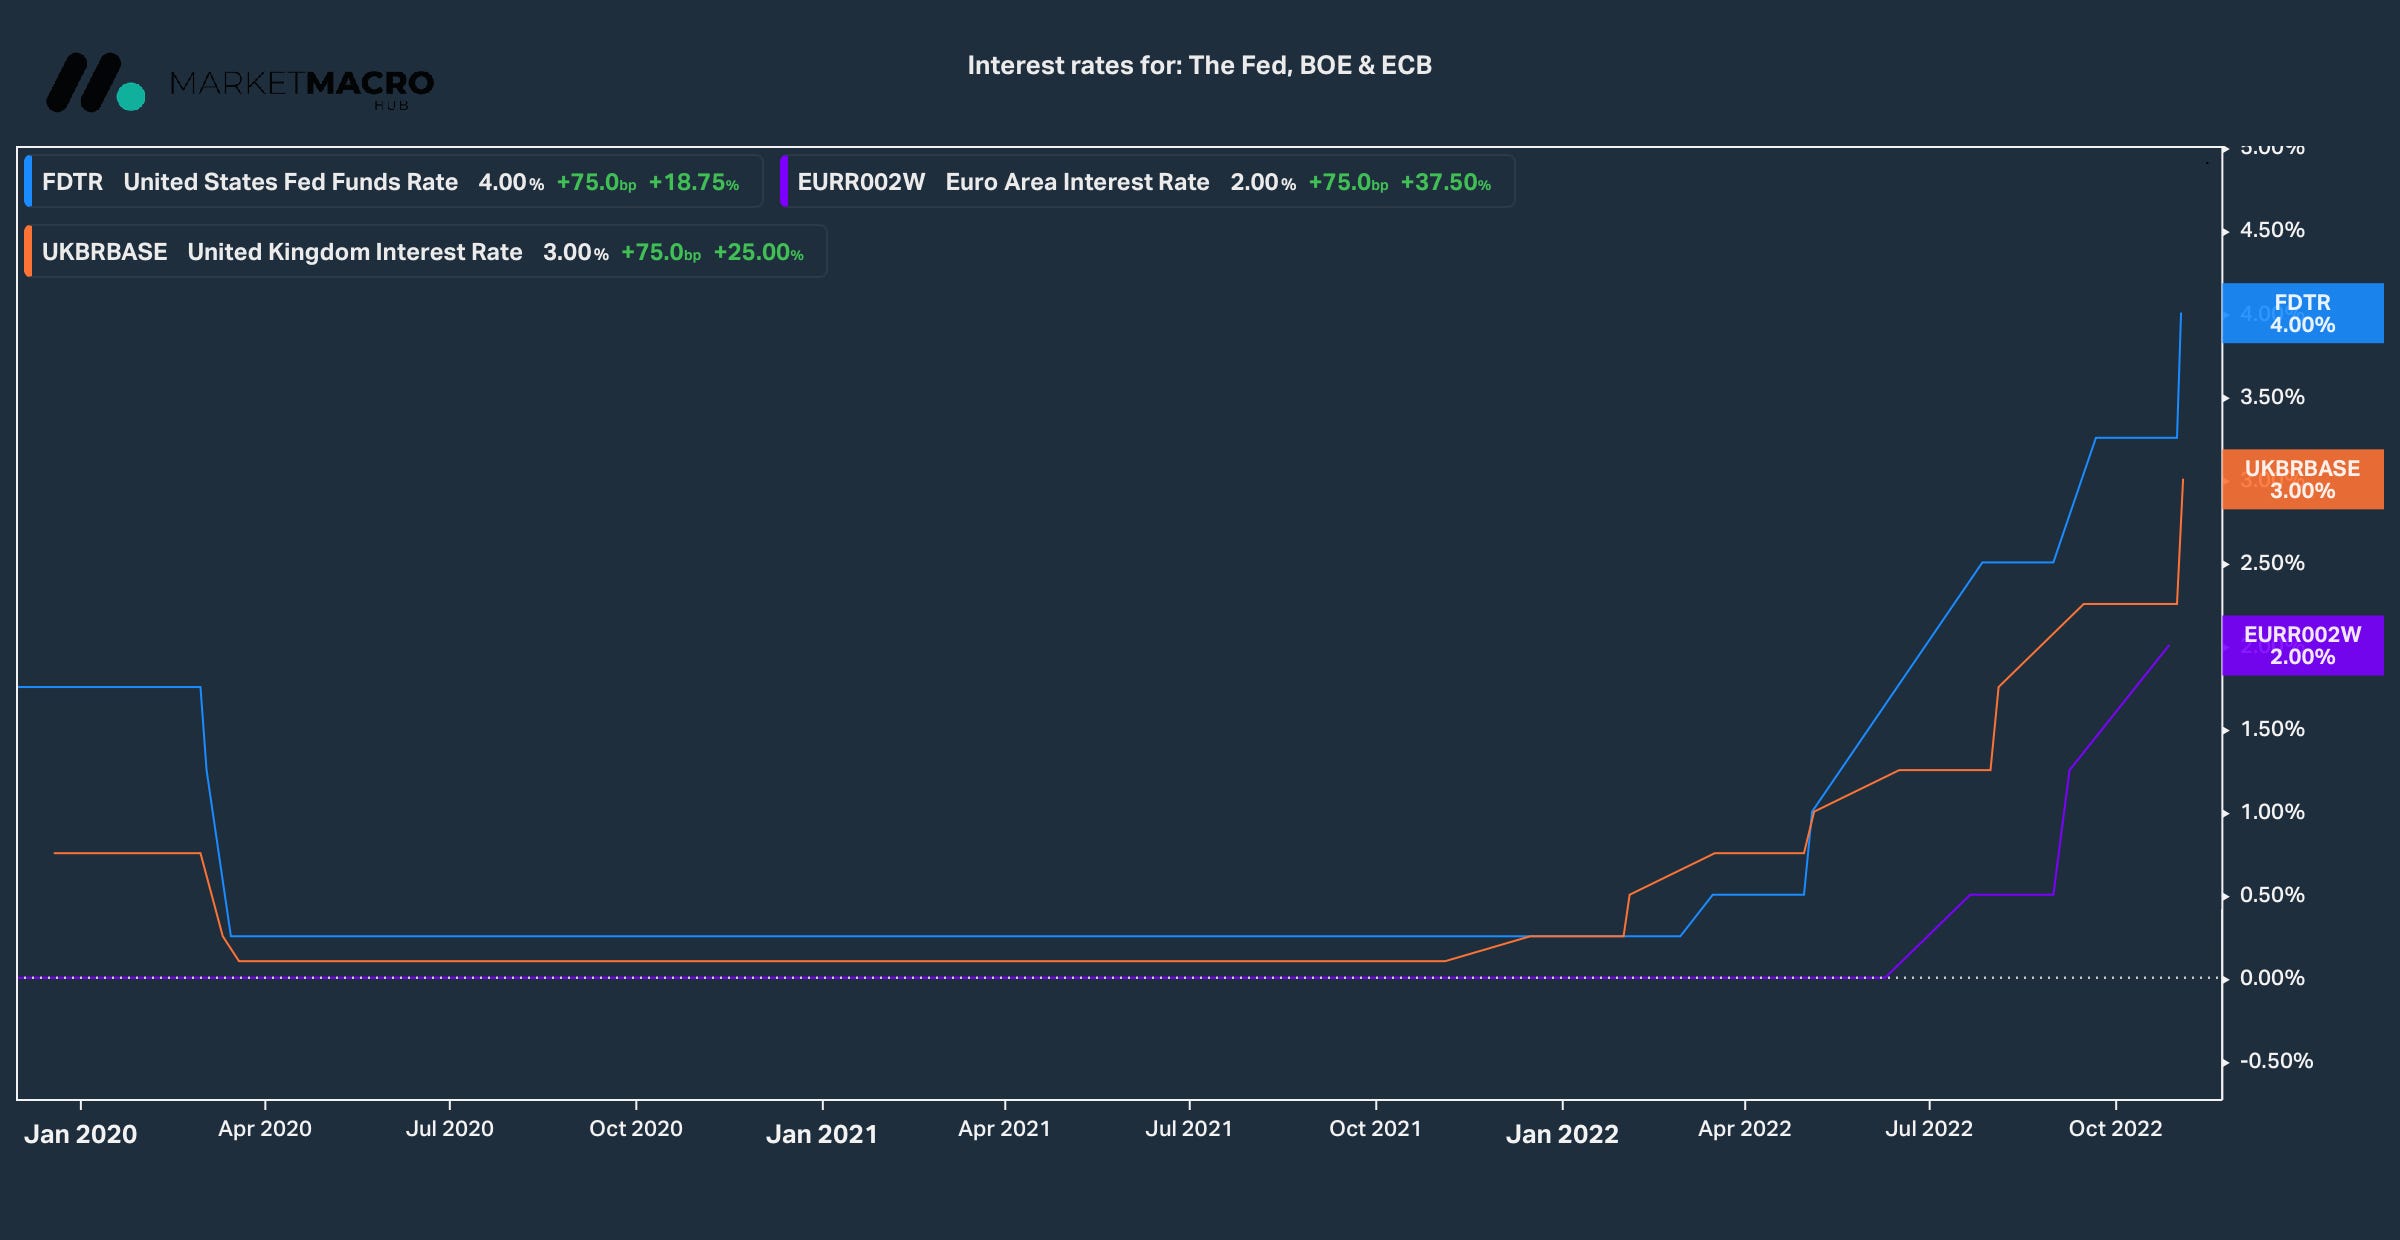2400x1240 pixels.
Task: Click the Oct 2022 axis label
Action: pyautogui.click(x=2115, y=1129)
